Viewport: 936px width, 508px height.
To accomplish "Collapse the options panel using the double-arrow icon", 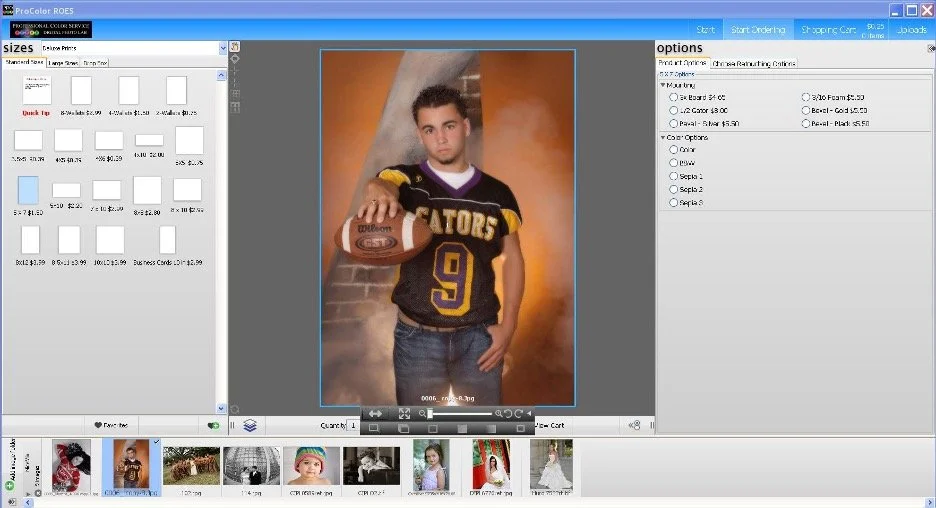I will [931, 48].
